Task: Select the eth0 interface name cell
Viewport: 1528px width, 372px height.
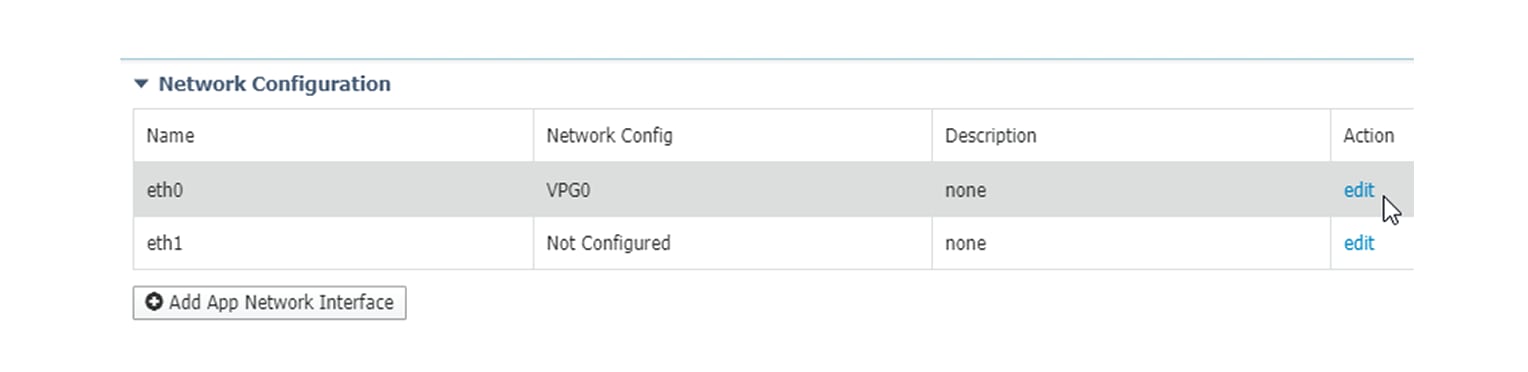Action: (x=334, y=190)
